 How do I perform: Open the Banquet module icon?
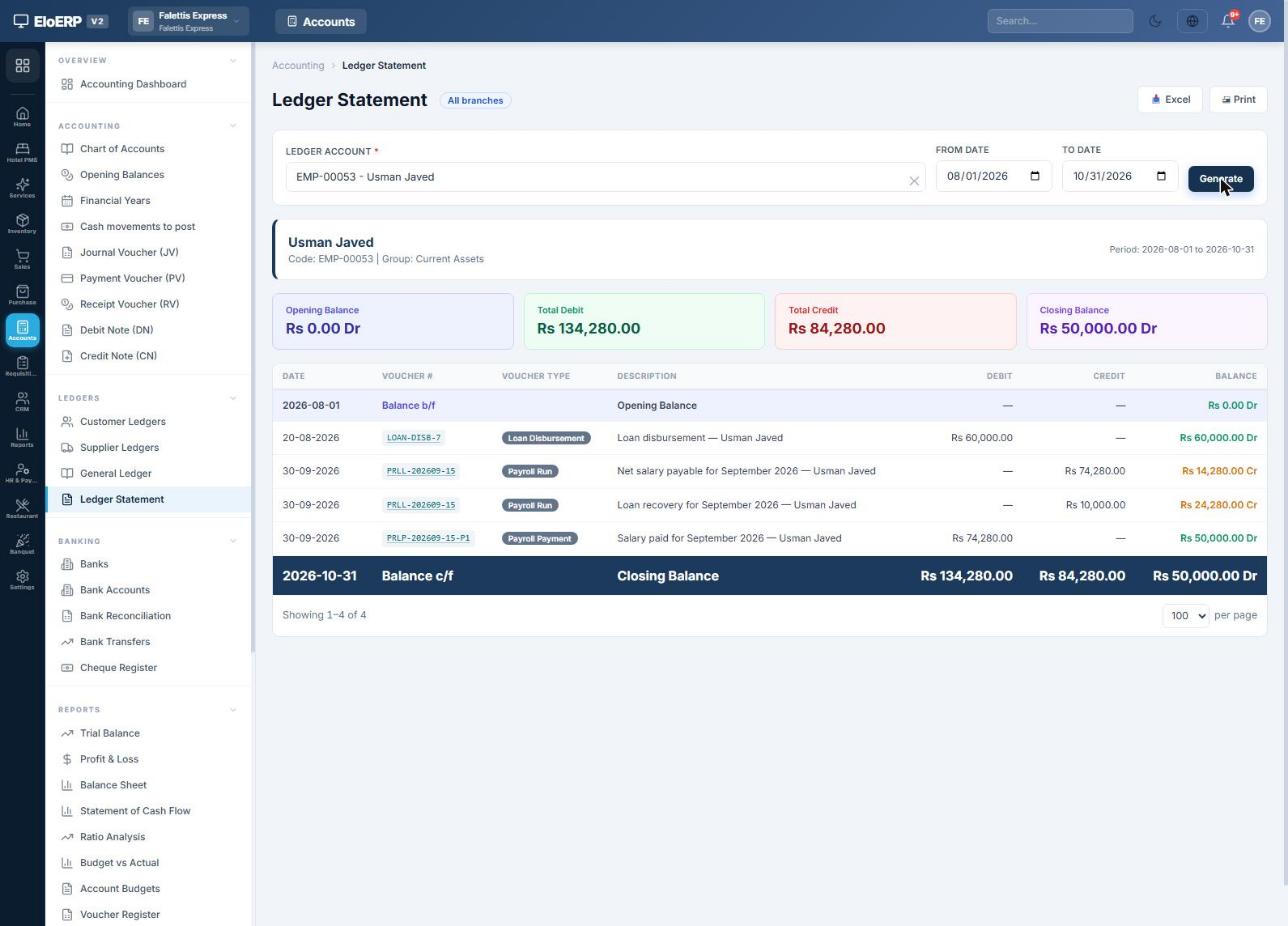pos(22,544)
